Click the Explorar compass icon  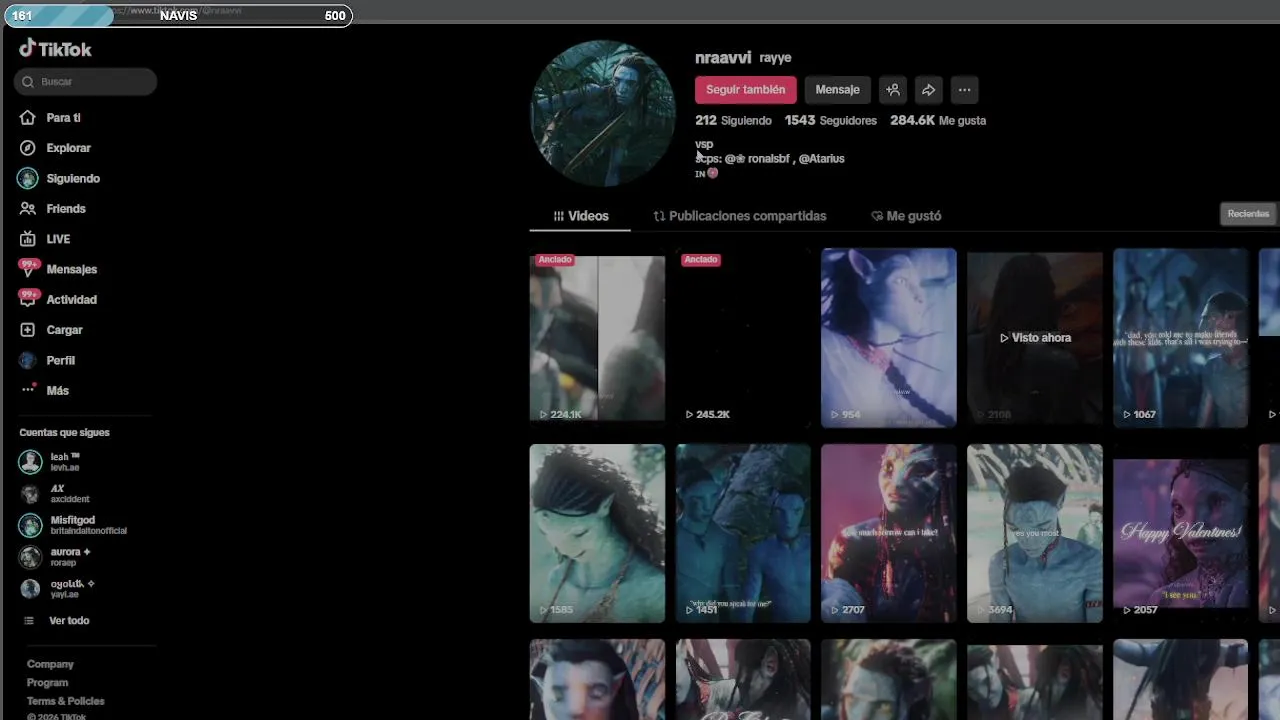[28, 148]
